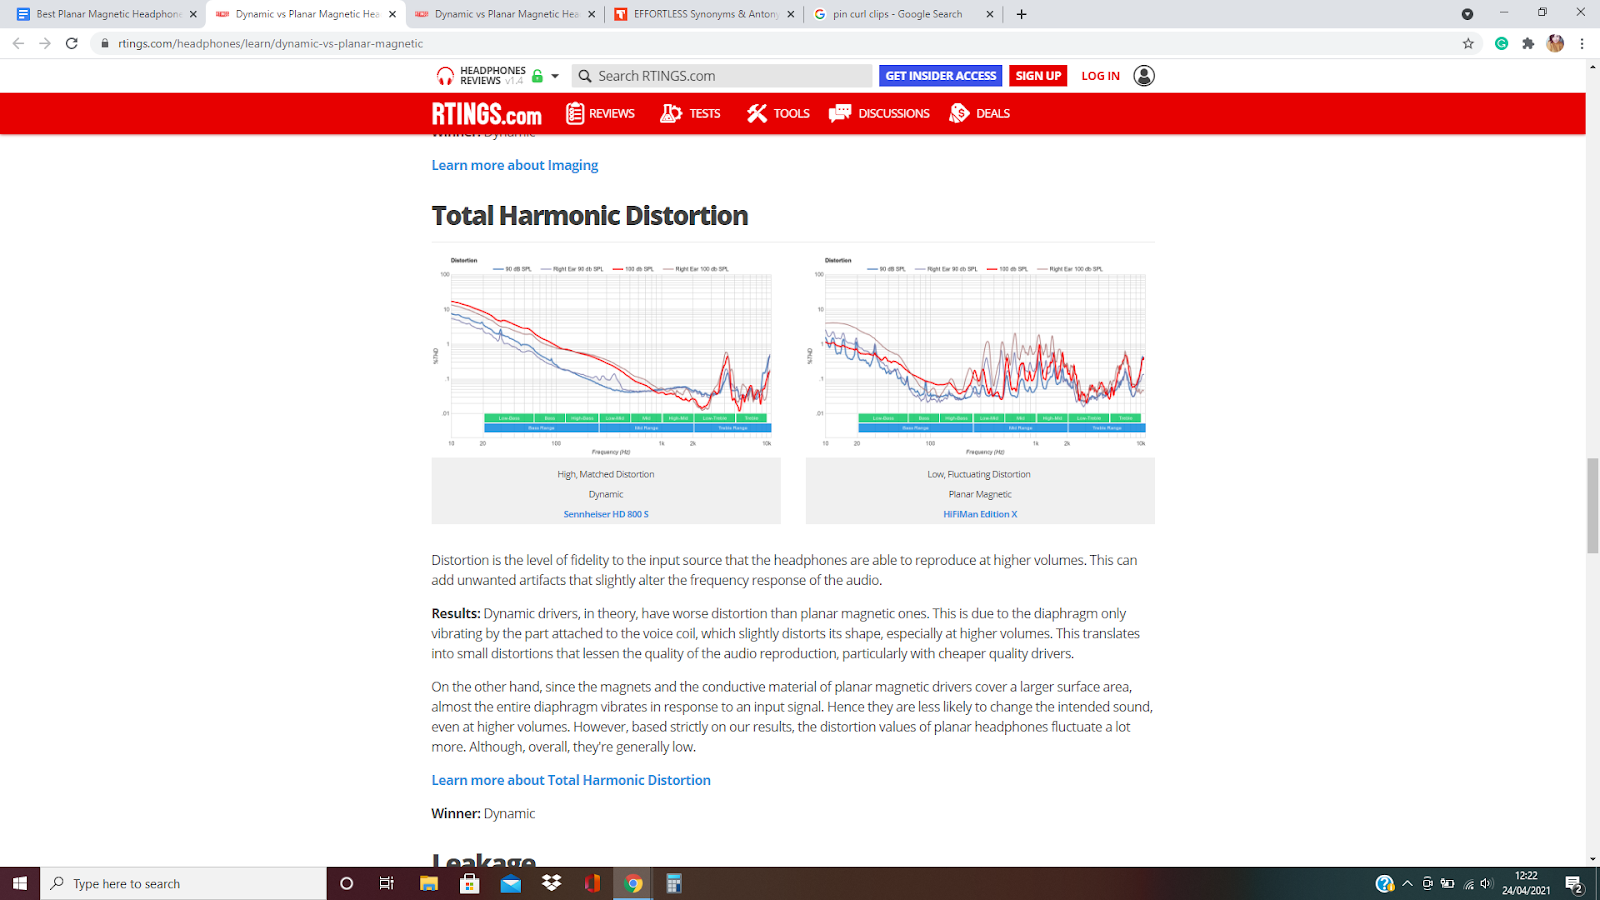This screenshot has height=900, width=1600.
Task: Close the Best Planar Magnetic Headphones tab
Action: click(193, 14)
